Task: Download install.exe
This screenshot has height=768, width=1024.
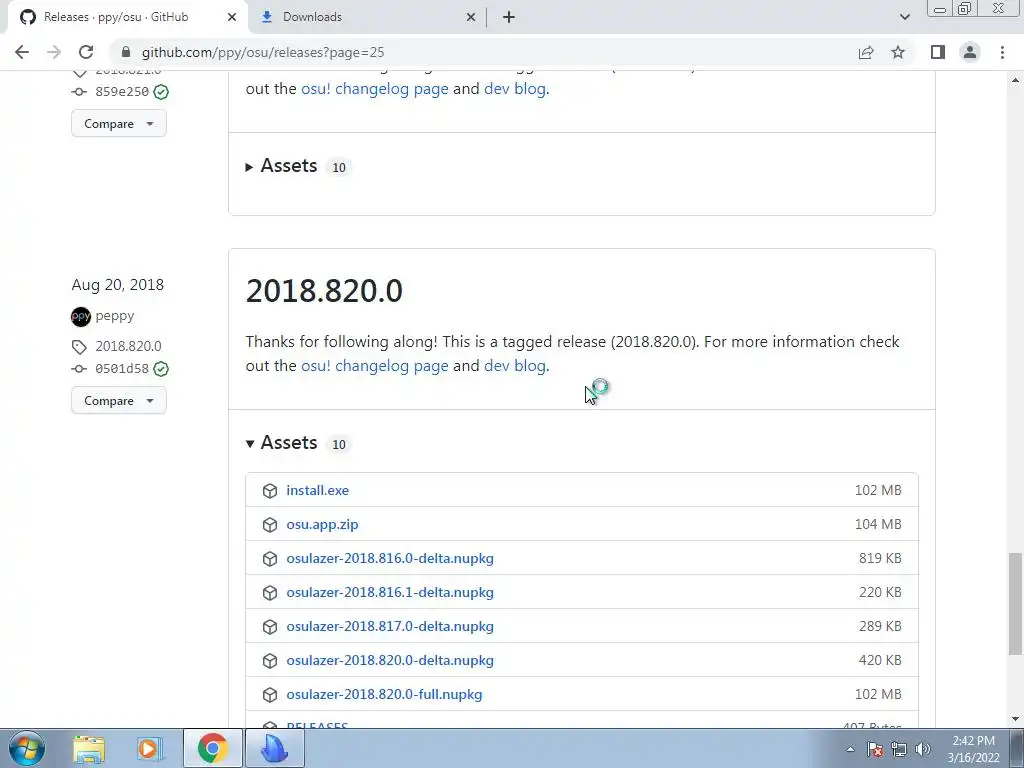Action: [x=317, y=490]
